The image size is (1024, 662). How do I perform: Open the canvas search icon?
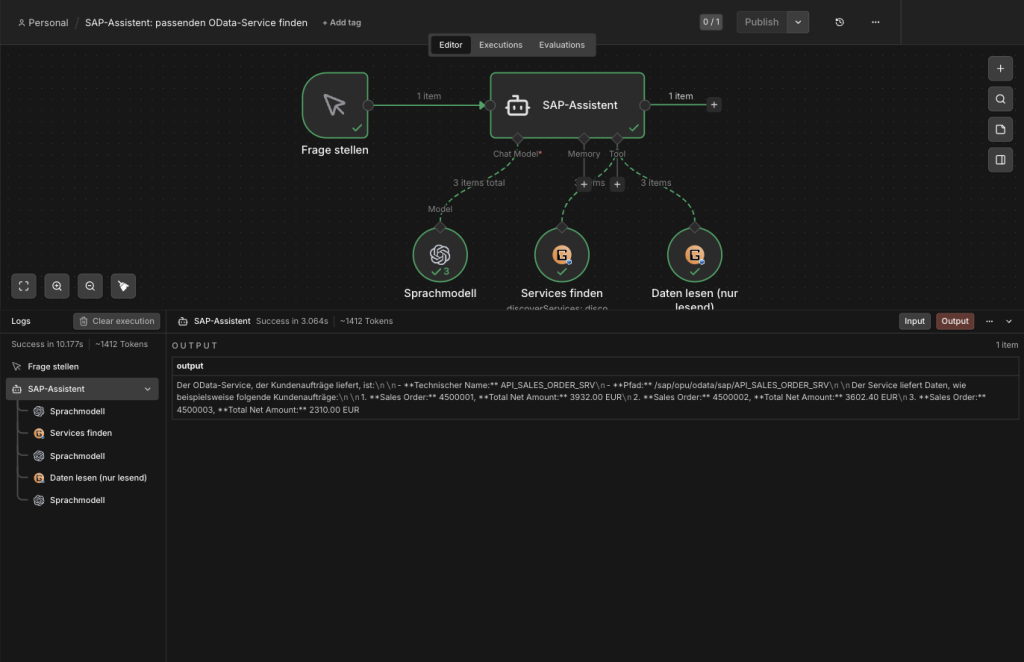click(x=1000, y=99)
